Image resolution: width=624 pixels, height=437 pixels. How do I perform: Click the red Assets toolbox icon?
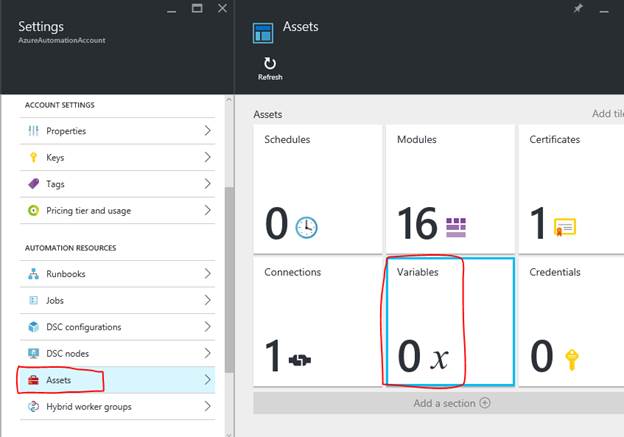(33, 380)
